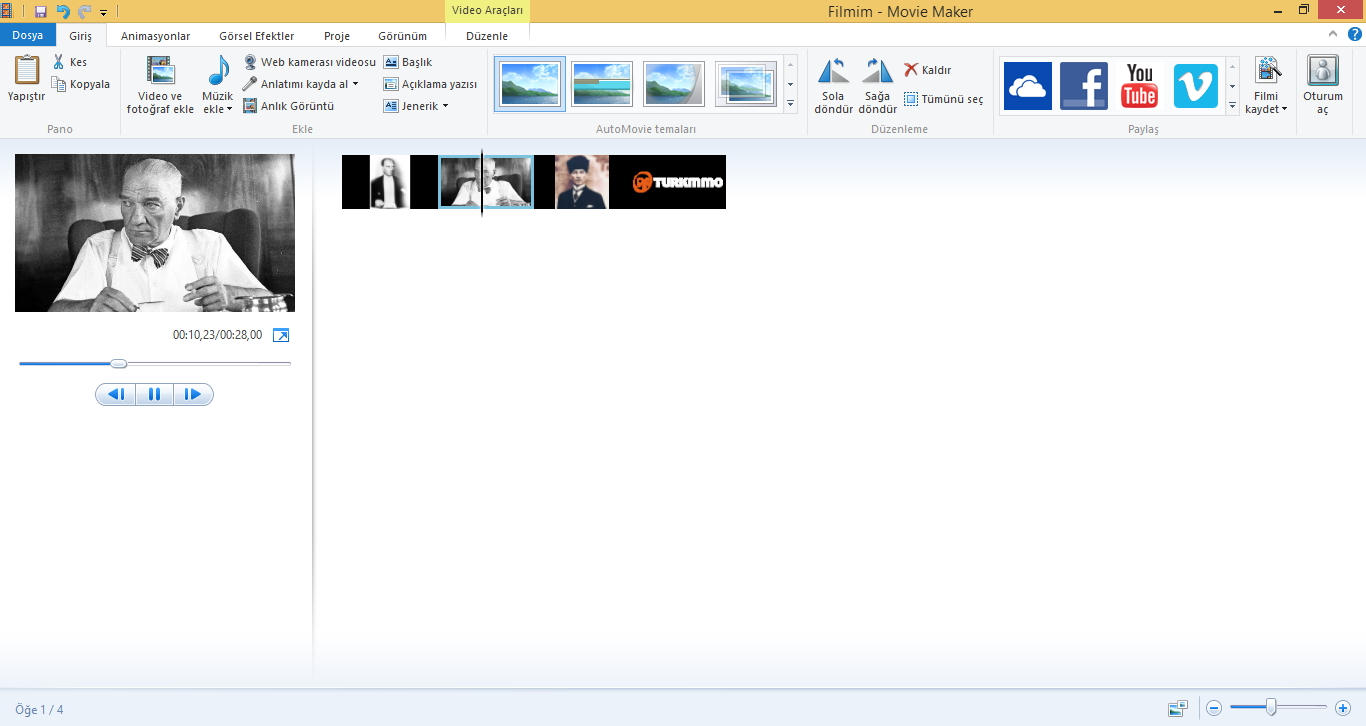Image resolution: width=1366 pixels, height=726 pixels.
Task: Click Video ve fotoğraf ekle
Action: tap(160, 85)
